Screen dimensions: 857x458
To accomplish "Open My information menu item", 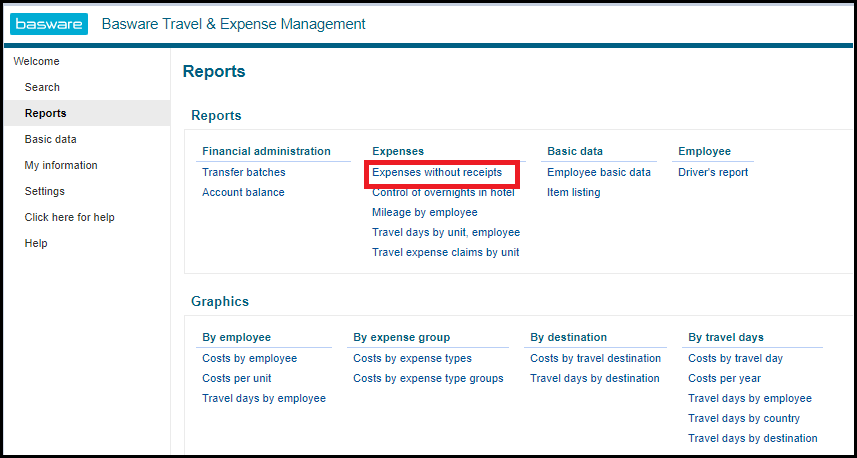I will pos(61,165).
